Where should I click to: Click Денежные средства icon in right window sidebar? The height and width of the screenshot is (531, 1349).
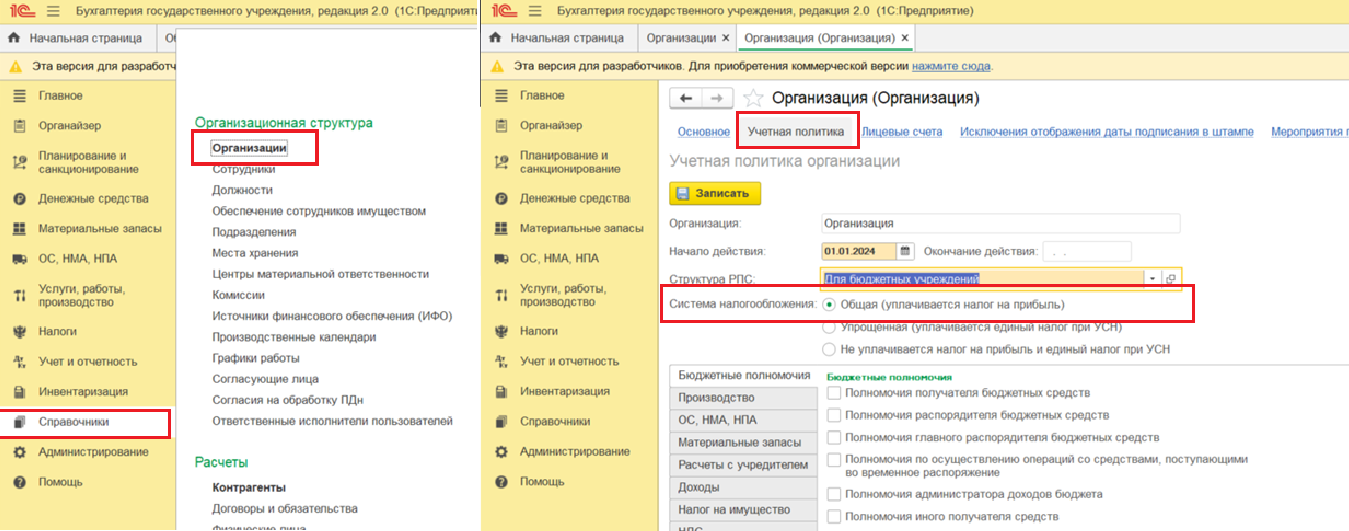coord(500,198)
